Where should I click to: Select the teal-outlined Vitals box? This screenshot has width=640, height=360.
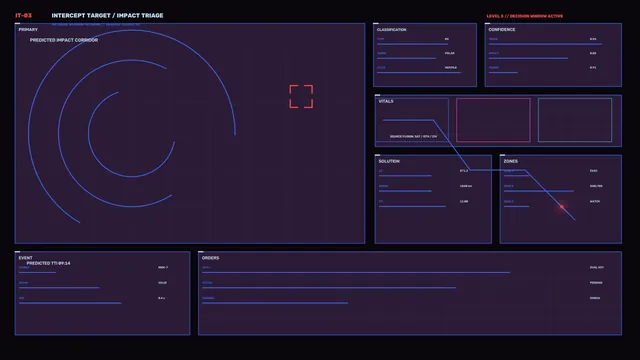(575, 120)
